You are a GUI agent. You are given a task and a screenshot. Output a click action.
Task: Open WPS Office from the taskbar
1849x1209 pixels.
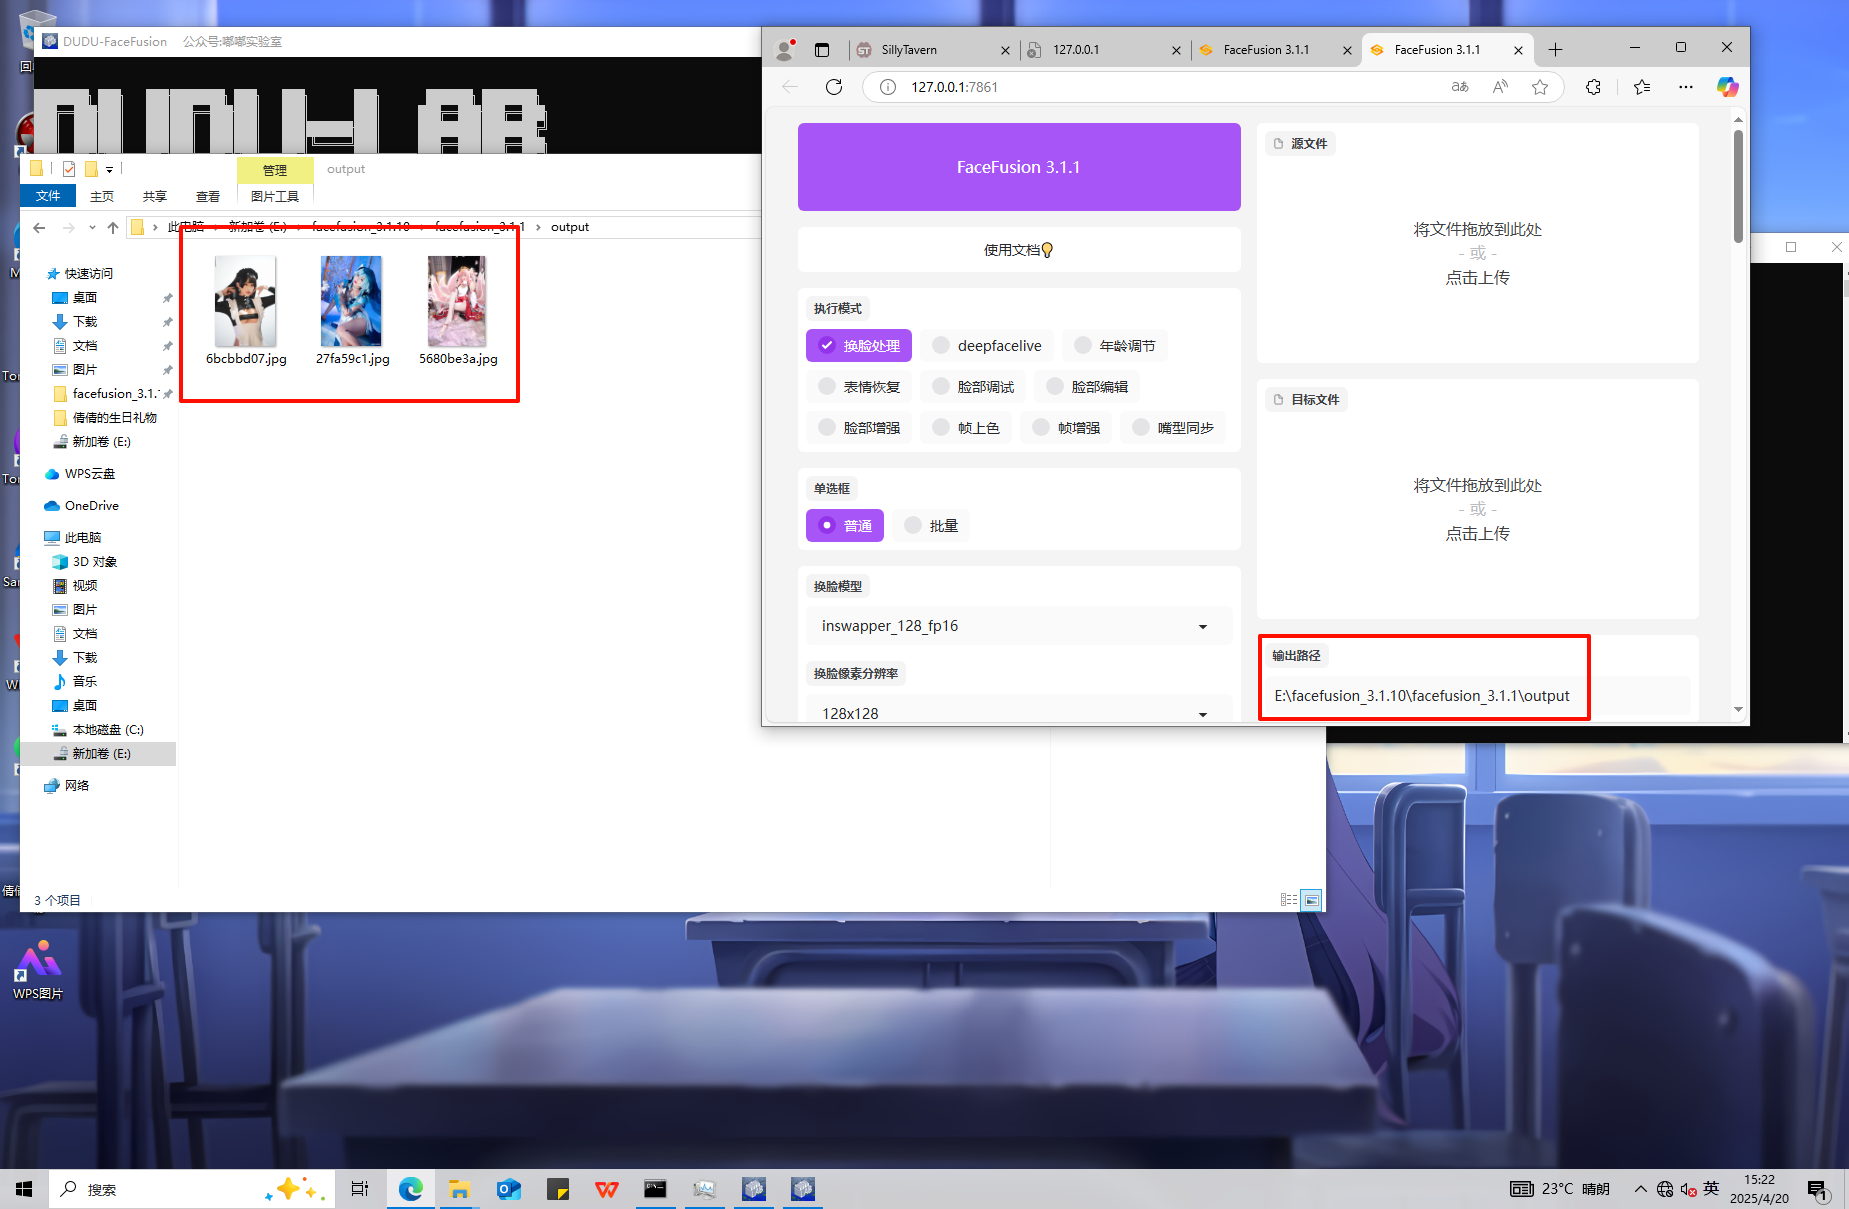(606, 1189)
